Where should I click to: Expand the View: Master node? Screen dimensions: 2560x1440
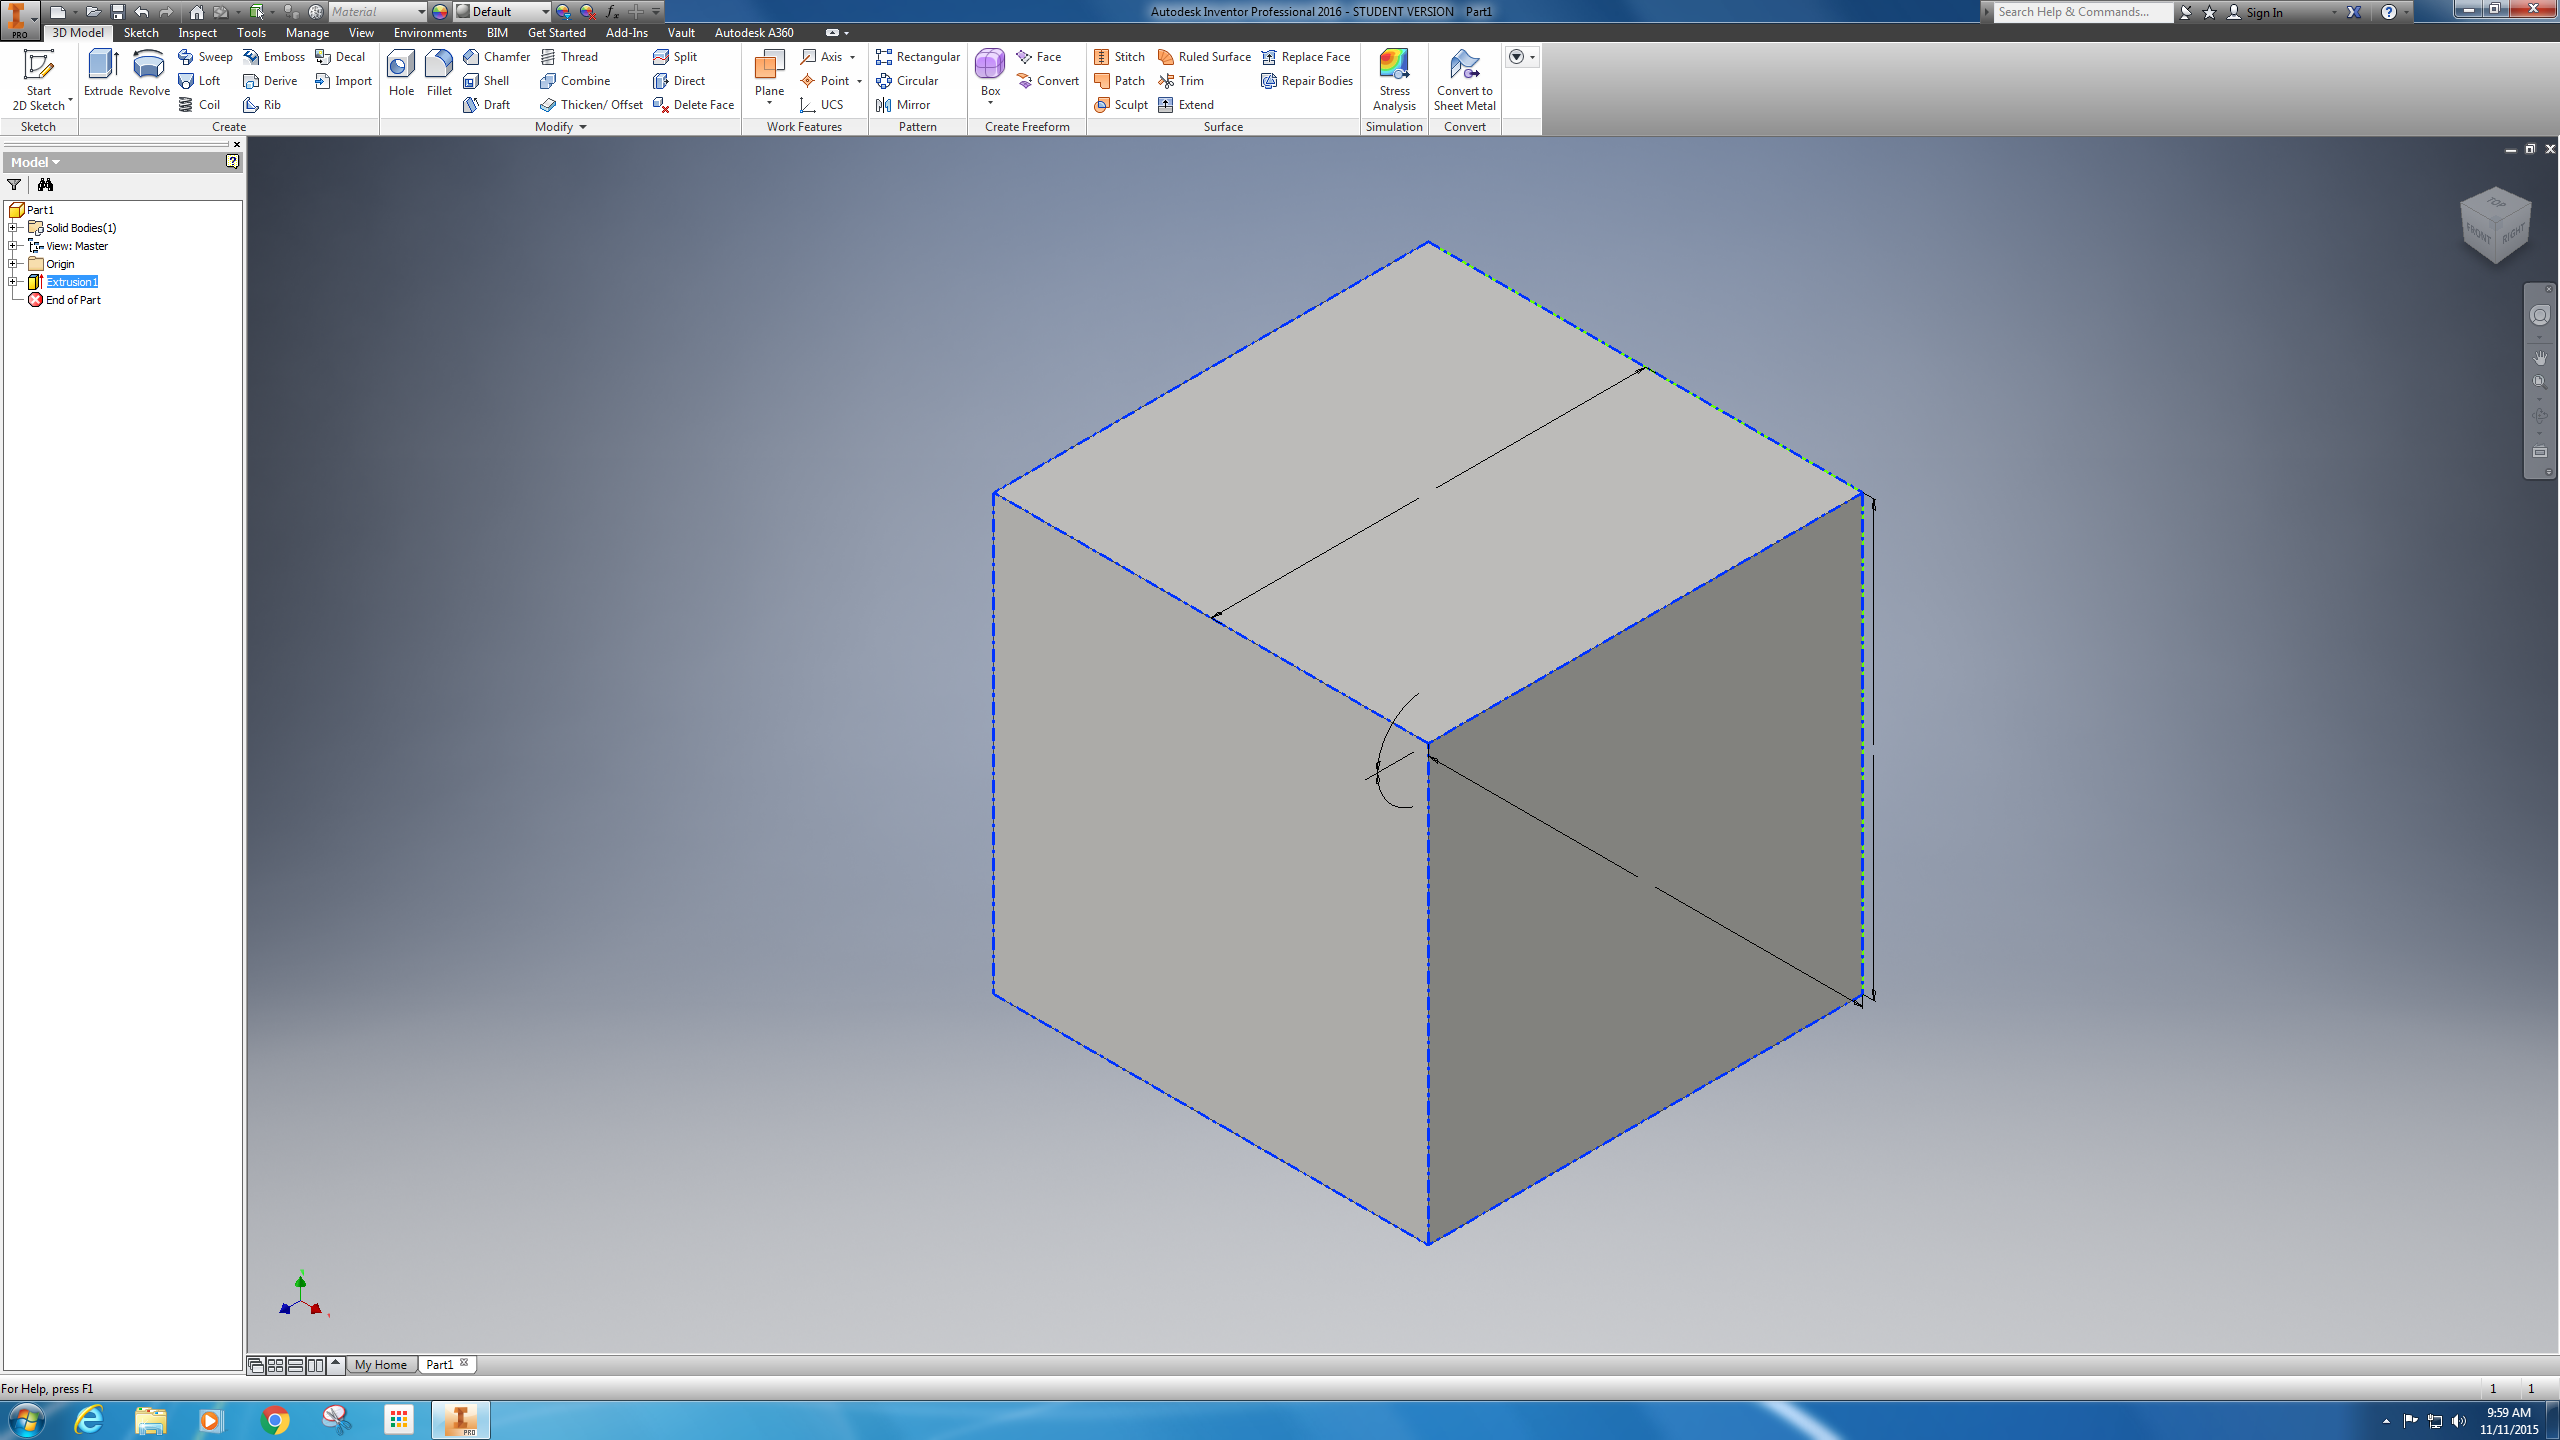pyautogui.click(x=14, y=246)
